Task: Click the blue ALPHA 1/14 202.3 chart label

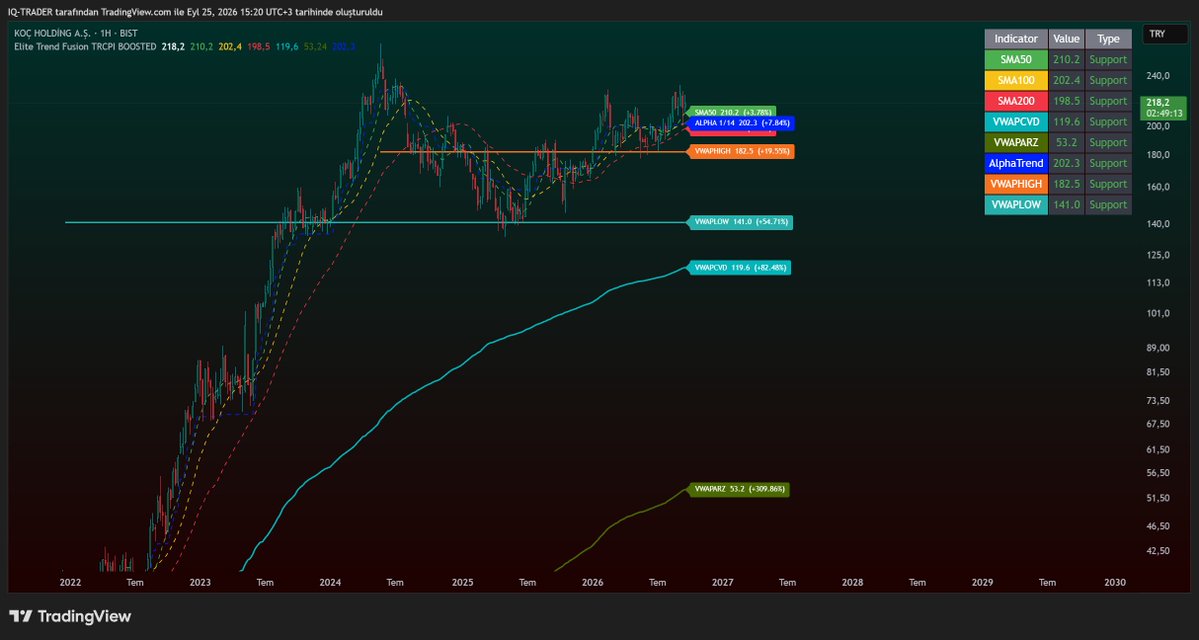Action: 742,122
